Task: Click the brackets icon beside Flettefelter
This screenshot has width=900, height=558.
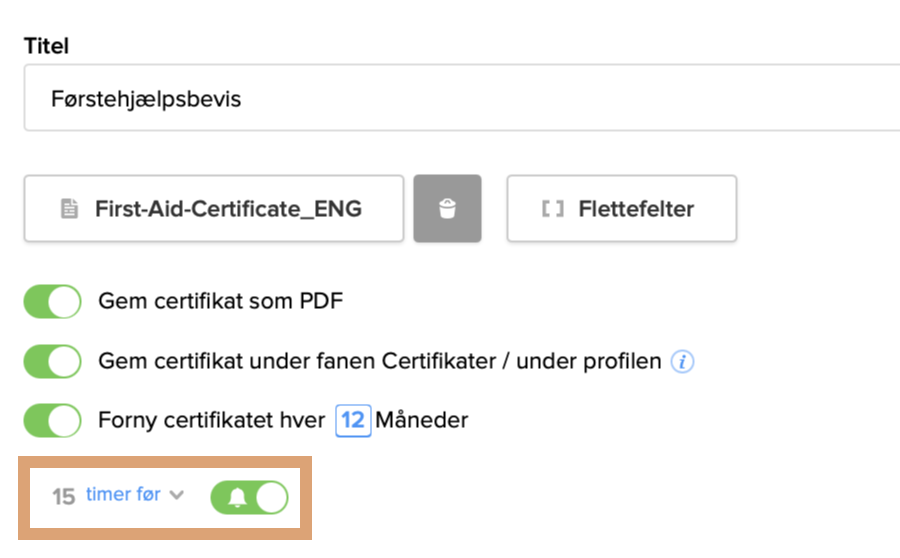Action: pos(552,210)
